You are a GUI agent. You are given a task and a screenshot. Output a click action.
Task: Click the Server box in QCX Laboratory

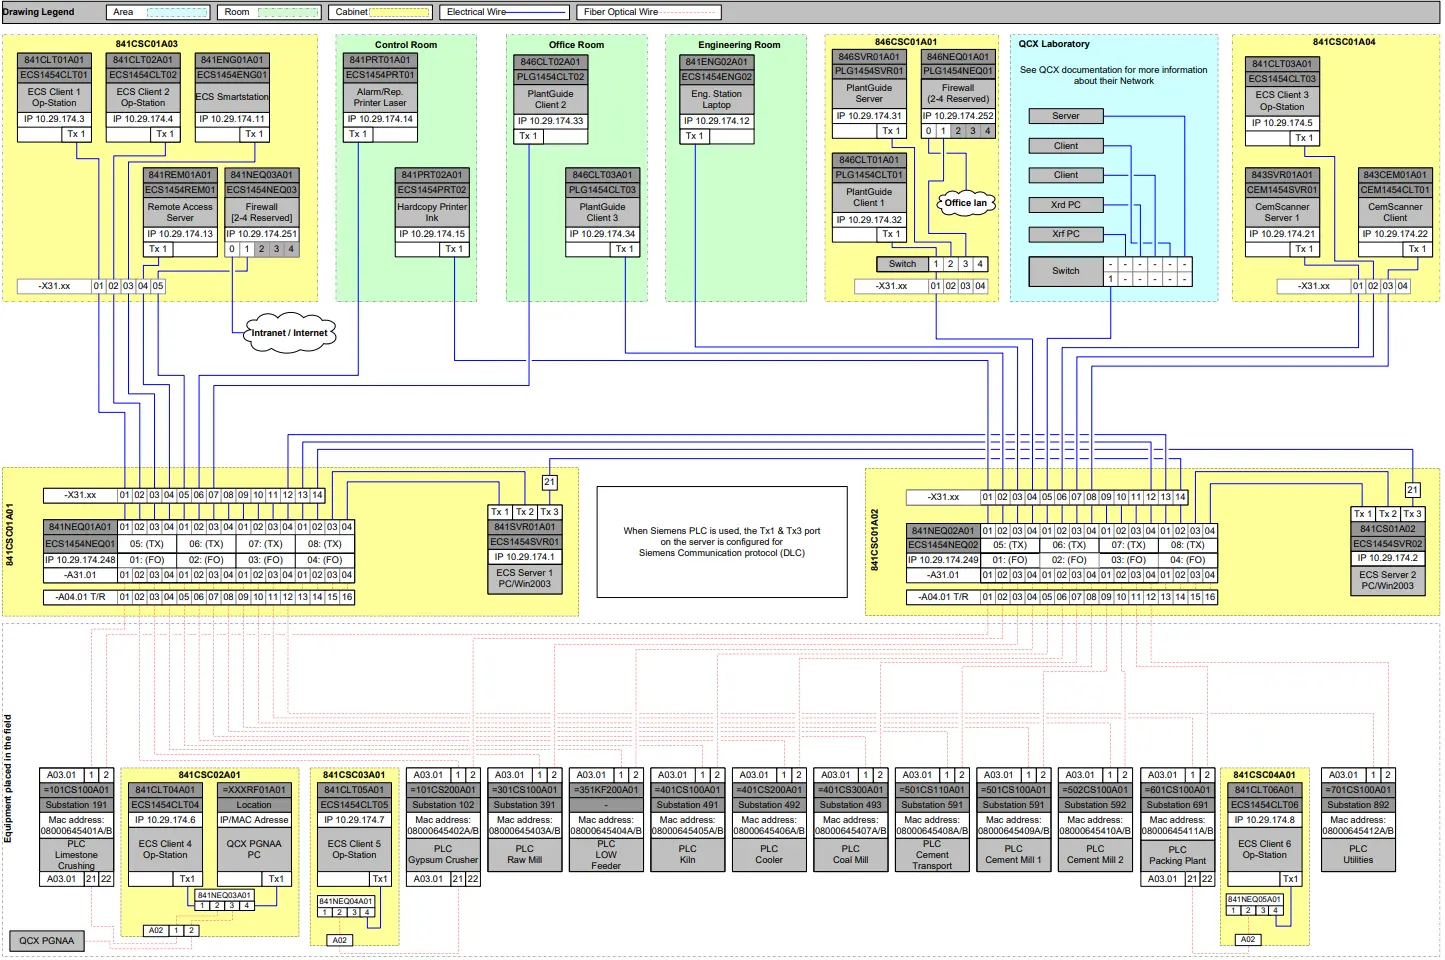coord(1065,116)
